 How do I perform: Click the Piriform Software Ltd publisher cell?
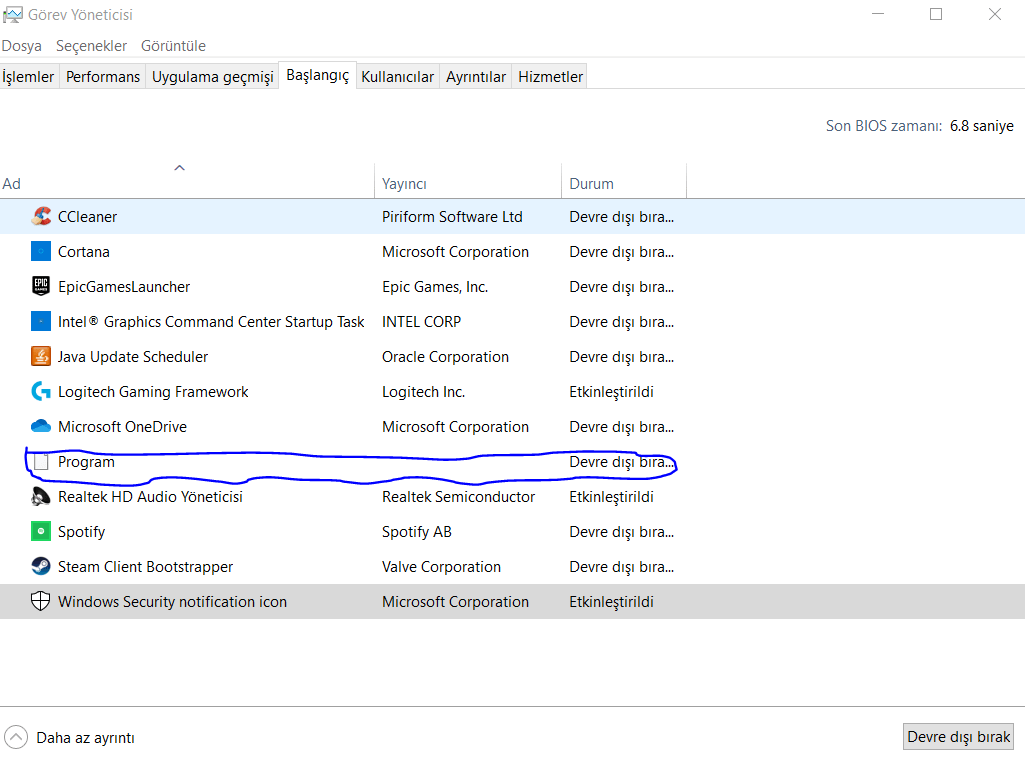point(452,216)
